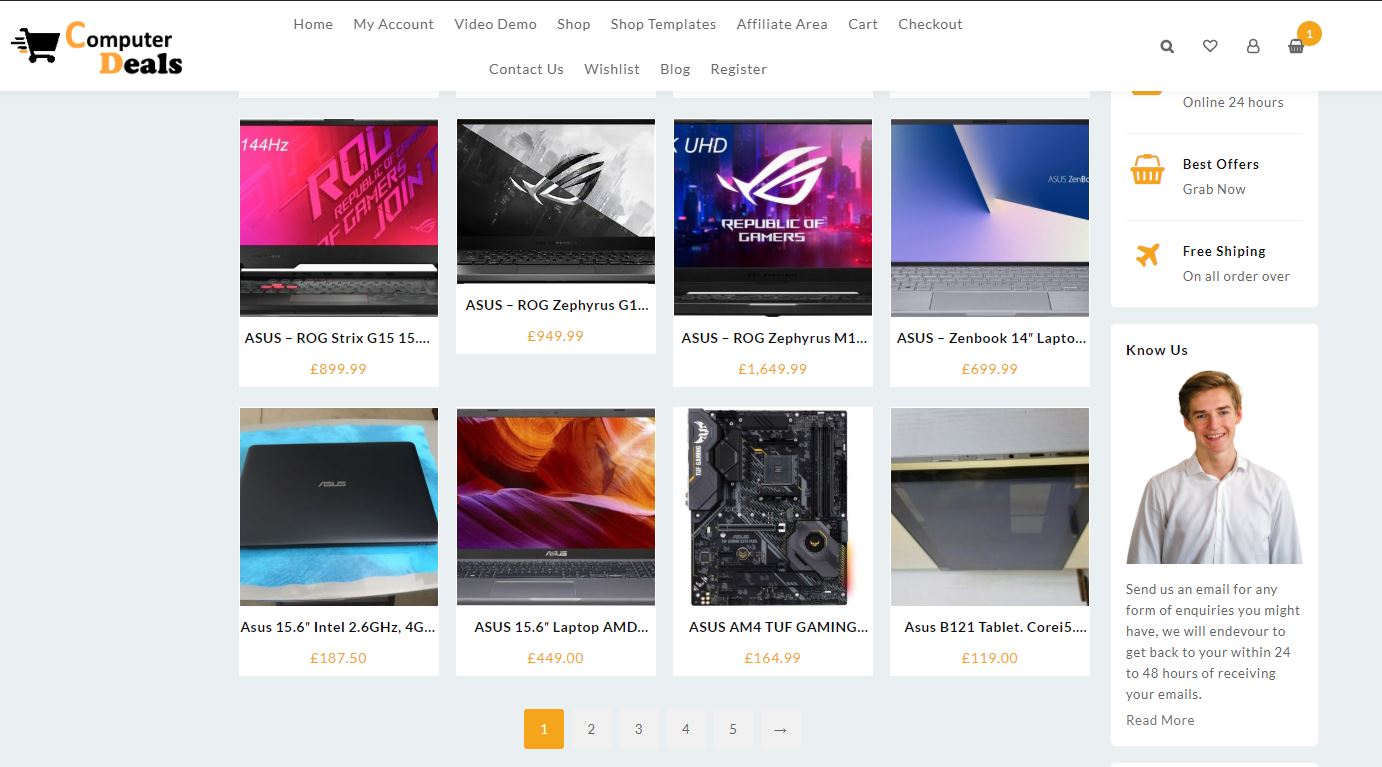Open ASUS Zenbook 14 laptop title link
The width and height of the screenshot is (1382, 767).
990,338
